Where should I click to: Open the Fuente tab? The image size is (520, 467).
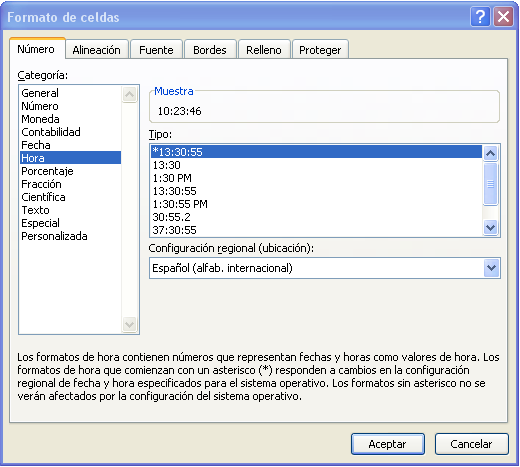point(156,50)
